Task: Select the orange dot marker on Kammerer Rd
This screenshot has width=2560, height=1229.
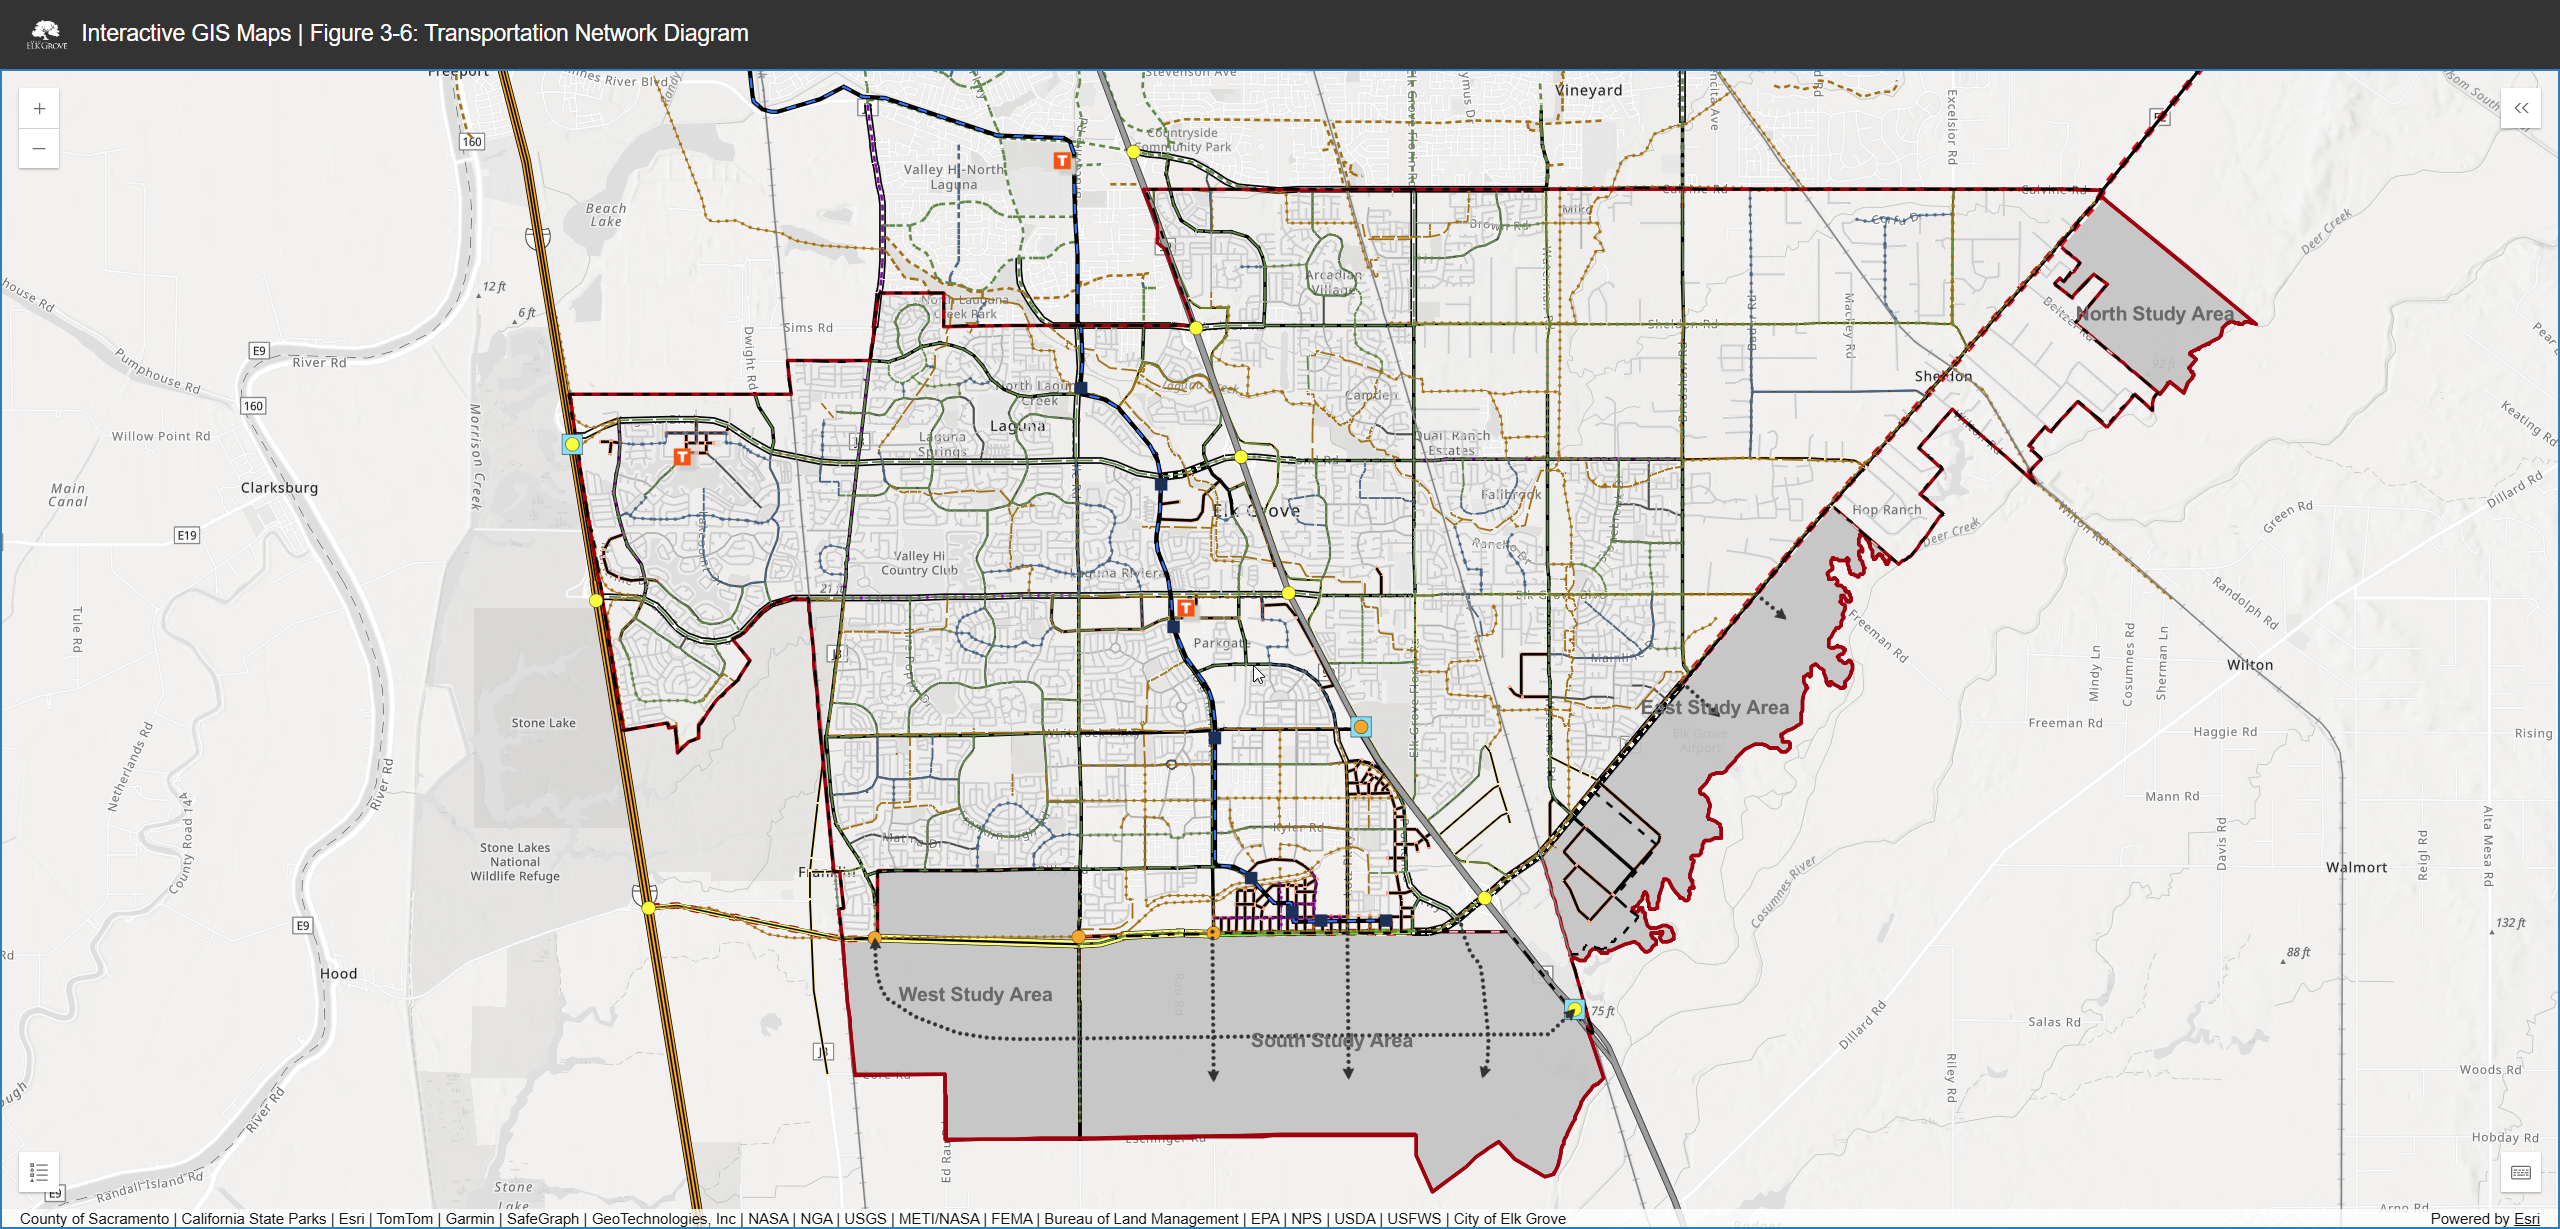Action: click(1078, 937)
